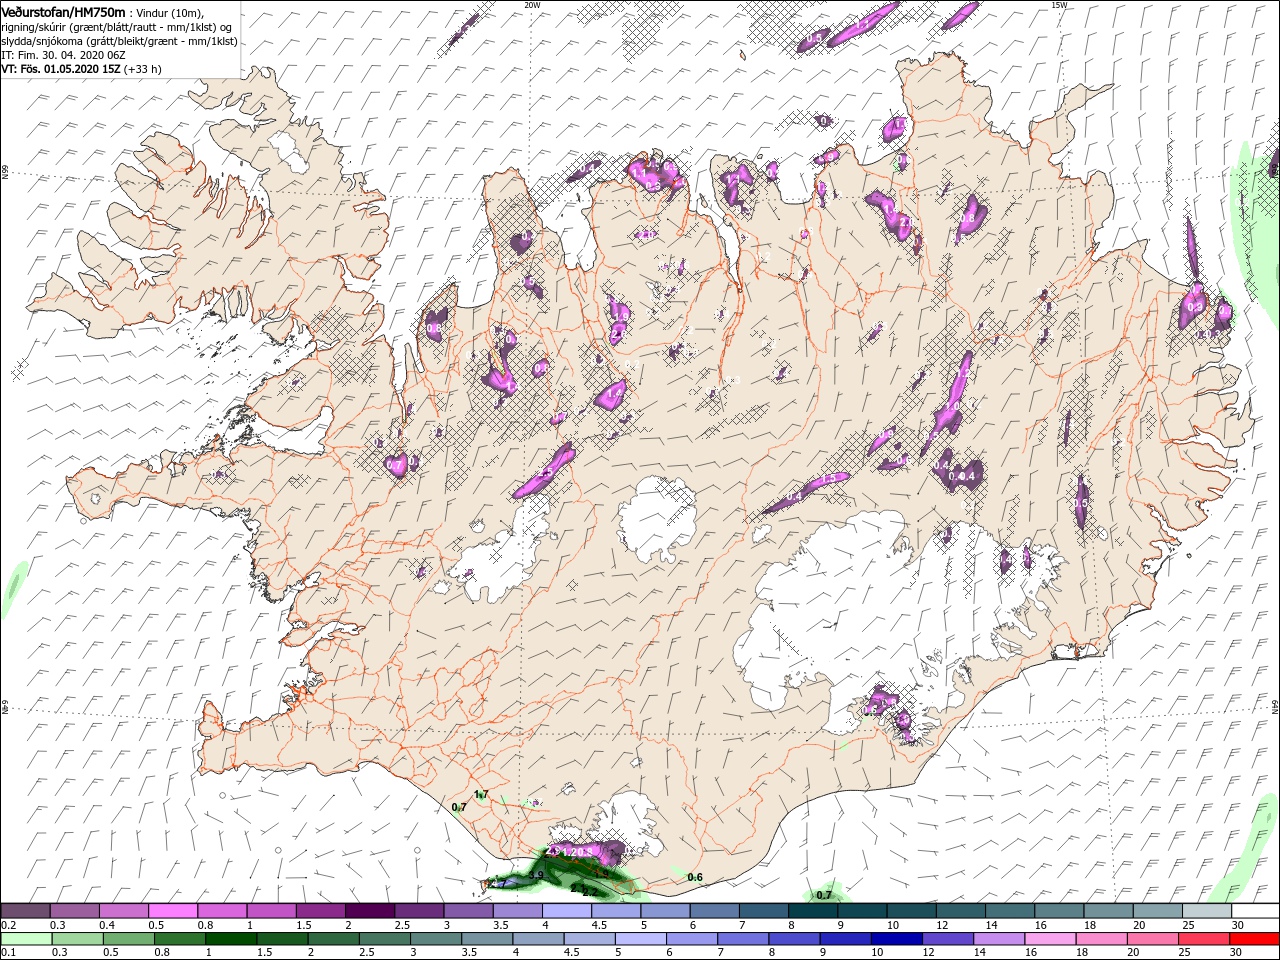Pick the palest green 0.1–0.3 rain scale swatch

pos(25,939)
